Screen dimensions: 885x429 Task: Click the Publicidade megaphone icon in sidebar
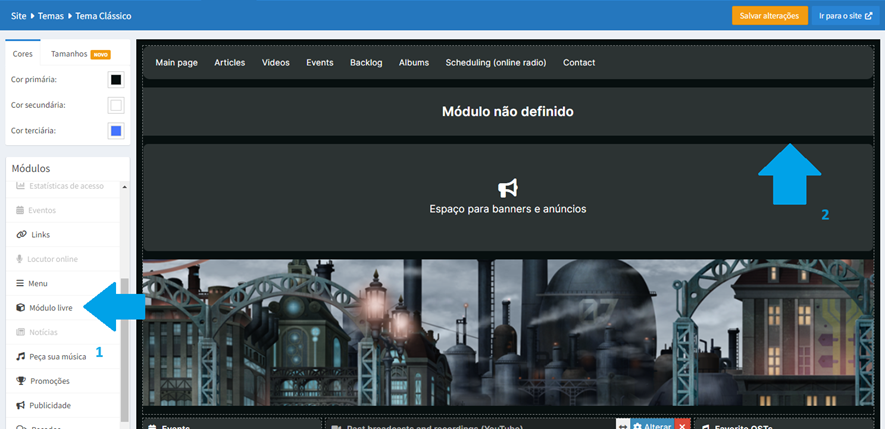coord(20,405)
